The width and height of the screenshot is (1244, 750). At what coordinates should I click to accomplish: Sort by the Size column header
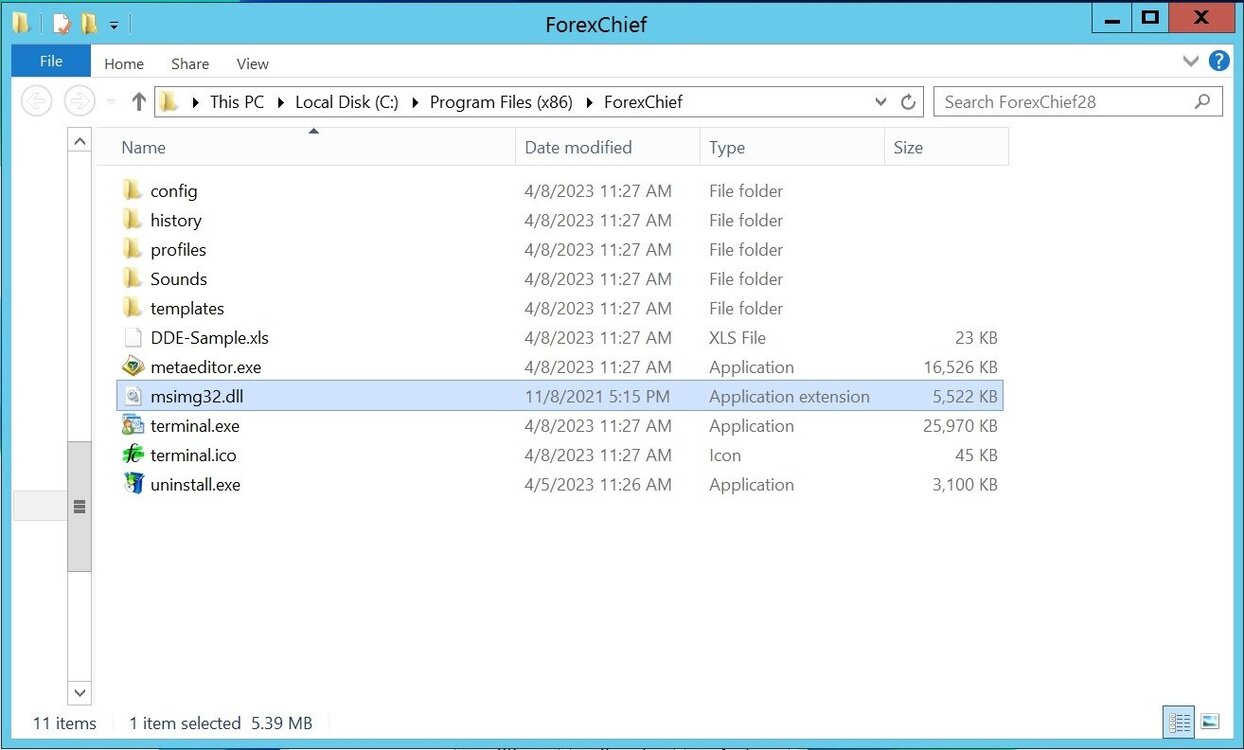946,147
